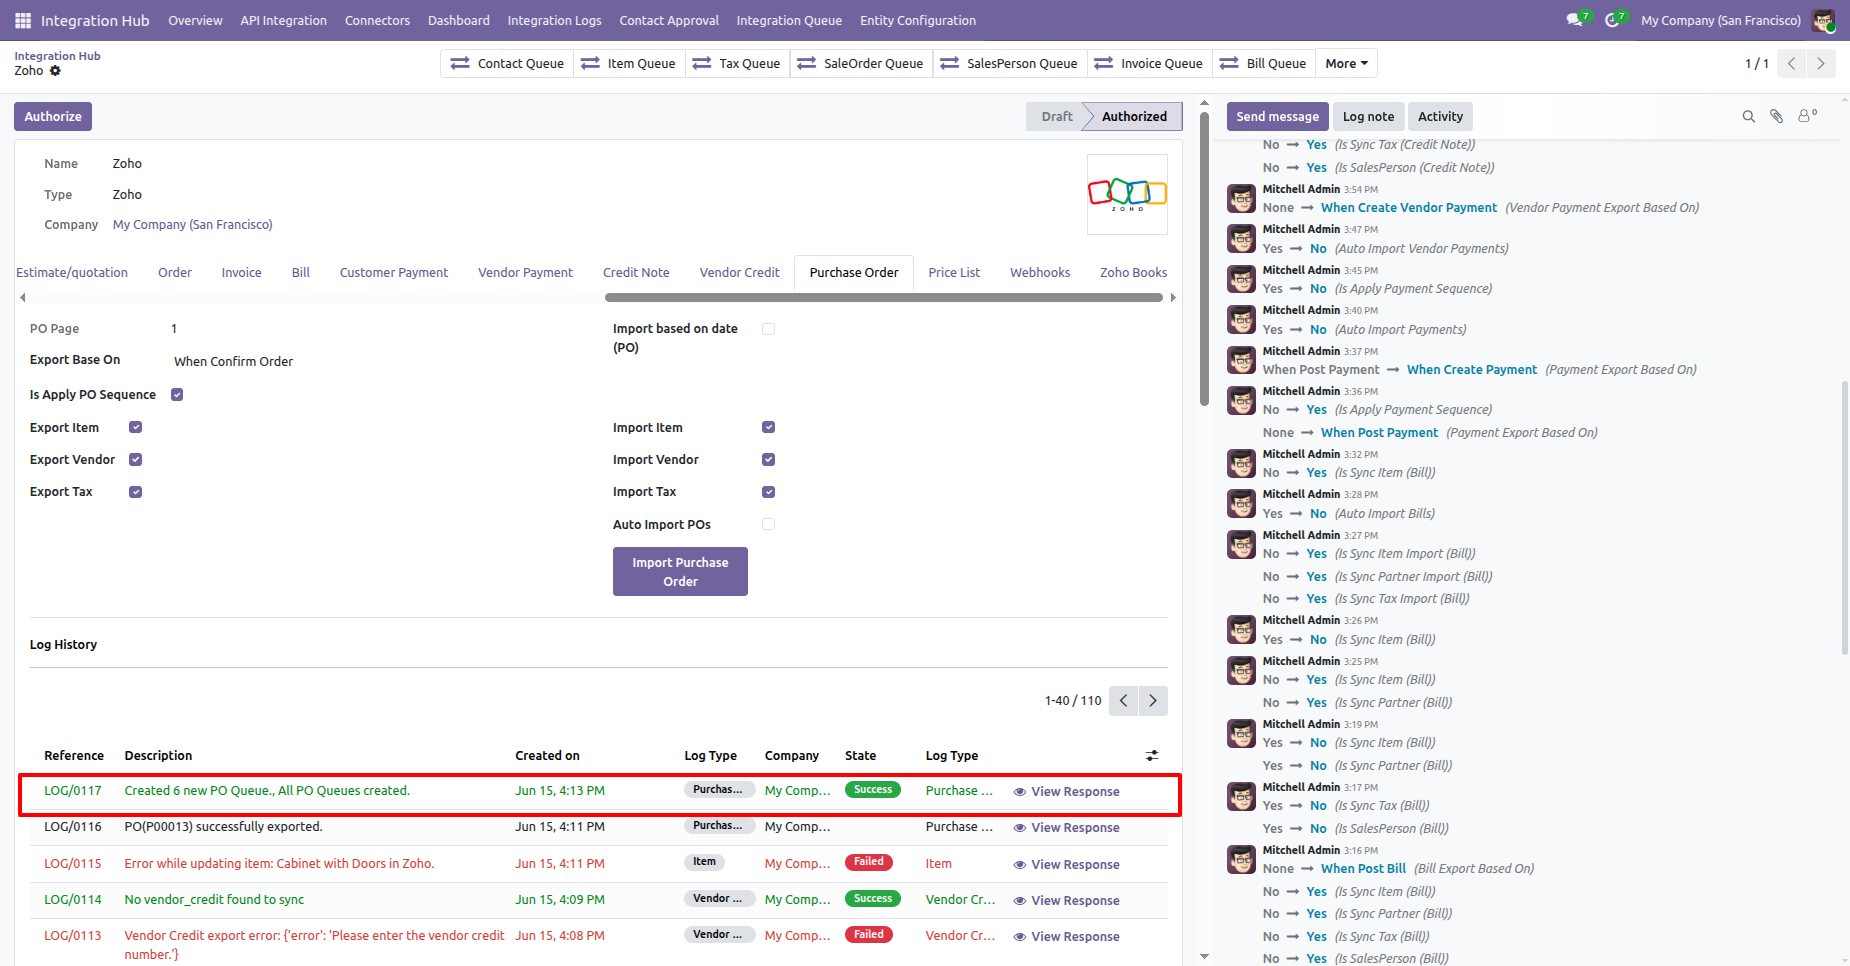The height and width of the screenshot is (966, 1850).
Task: Uncheck Import Tax checkbox
Action: pos(768,492)
